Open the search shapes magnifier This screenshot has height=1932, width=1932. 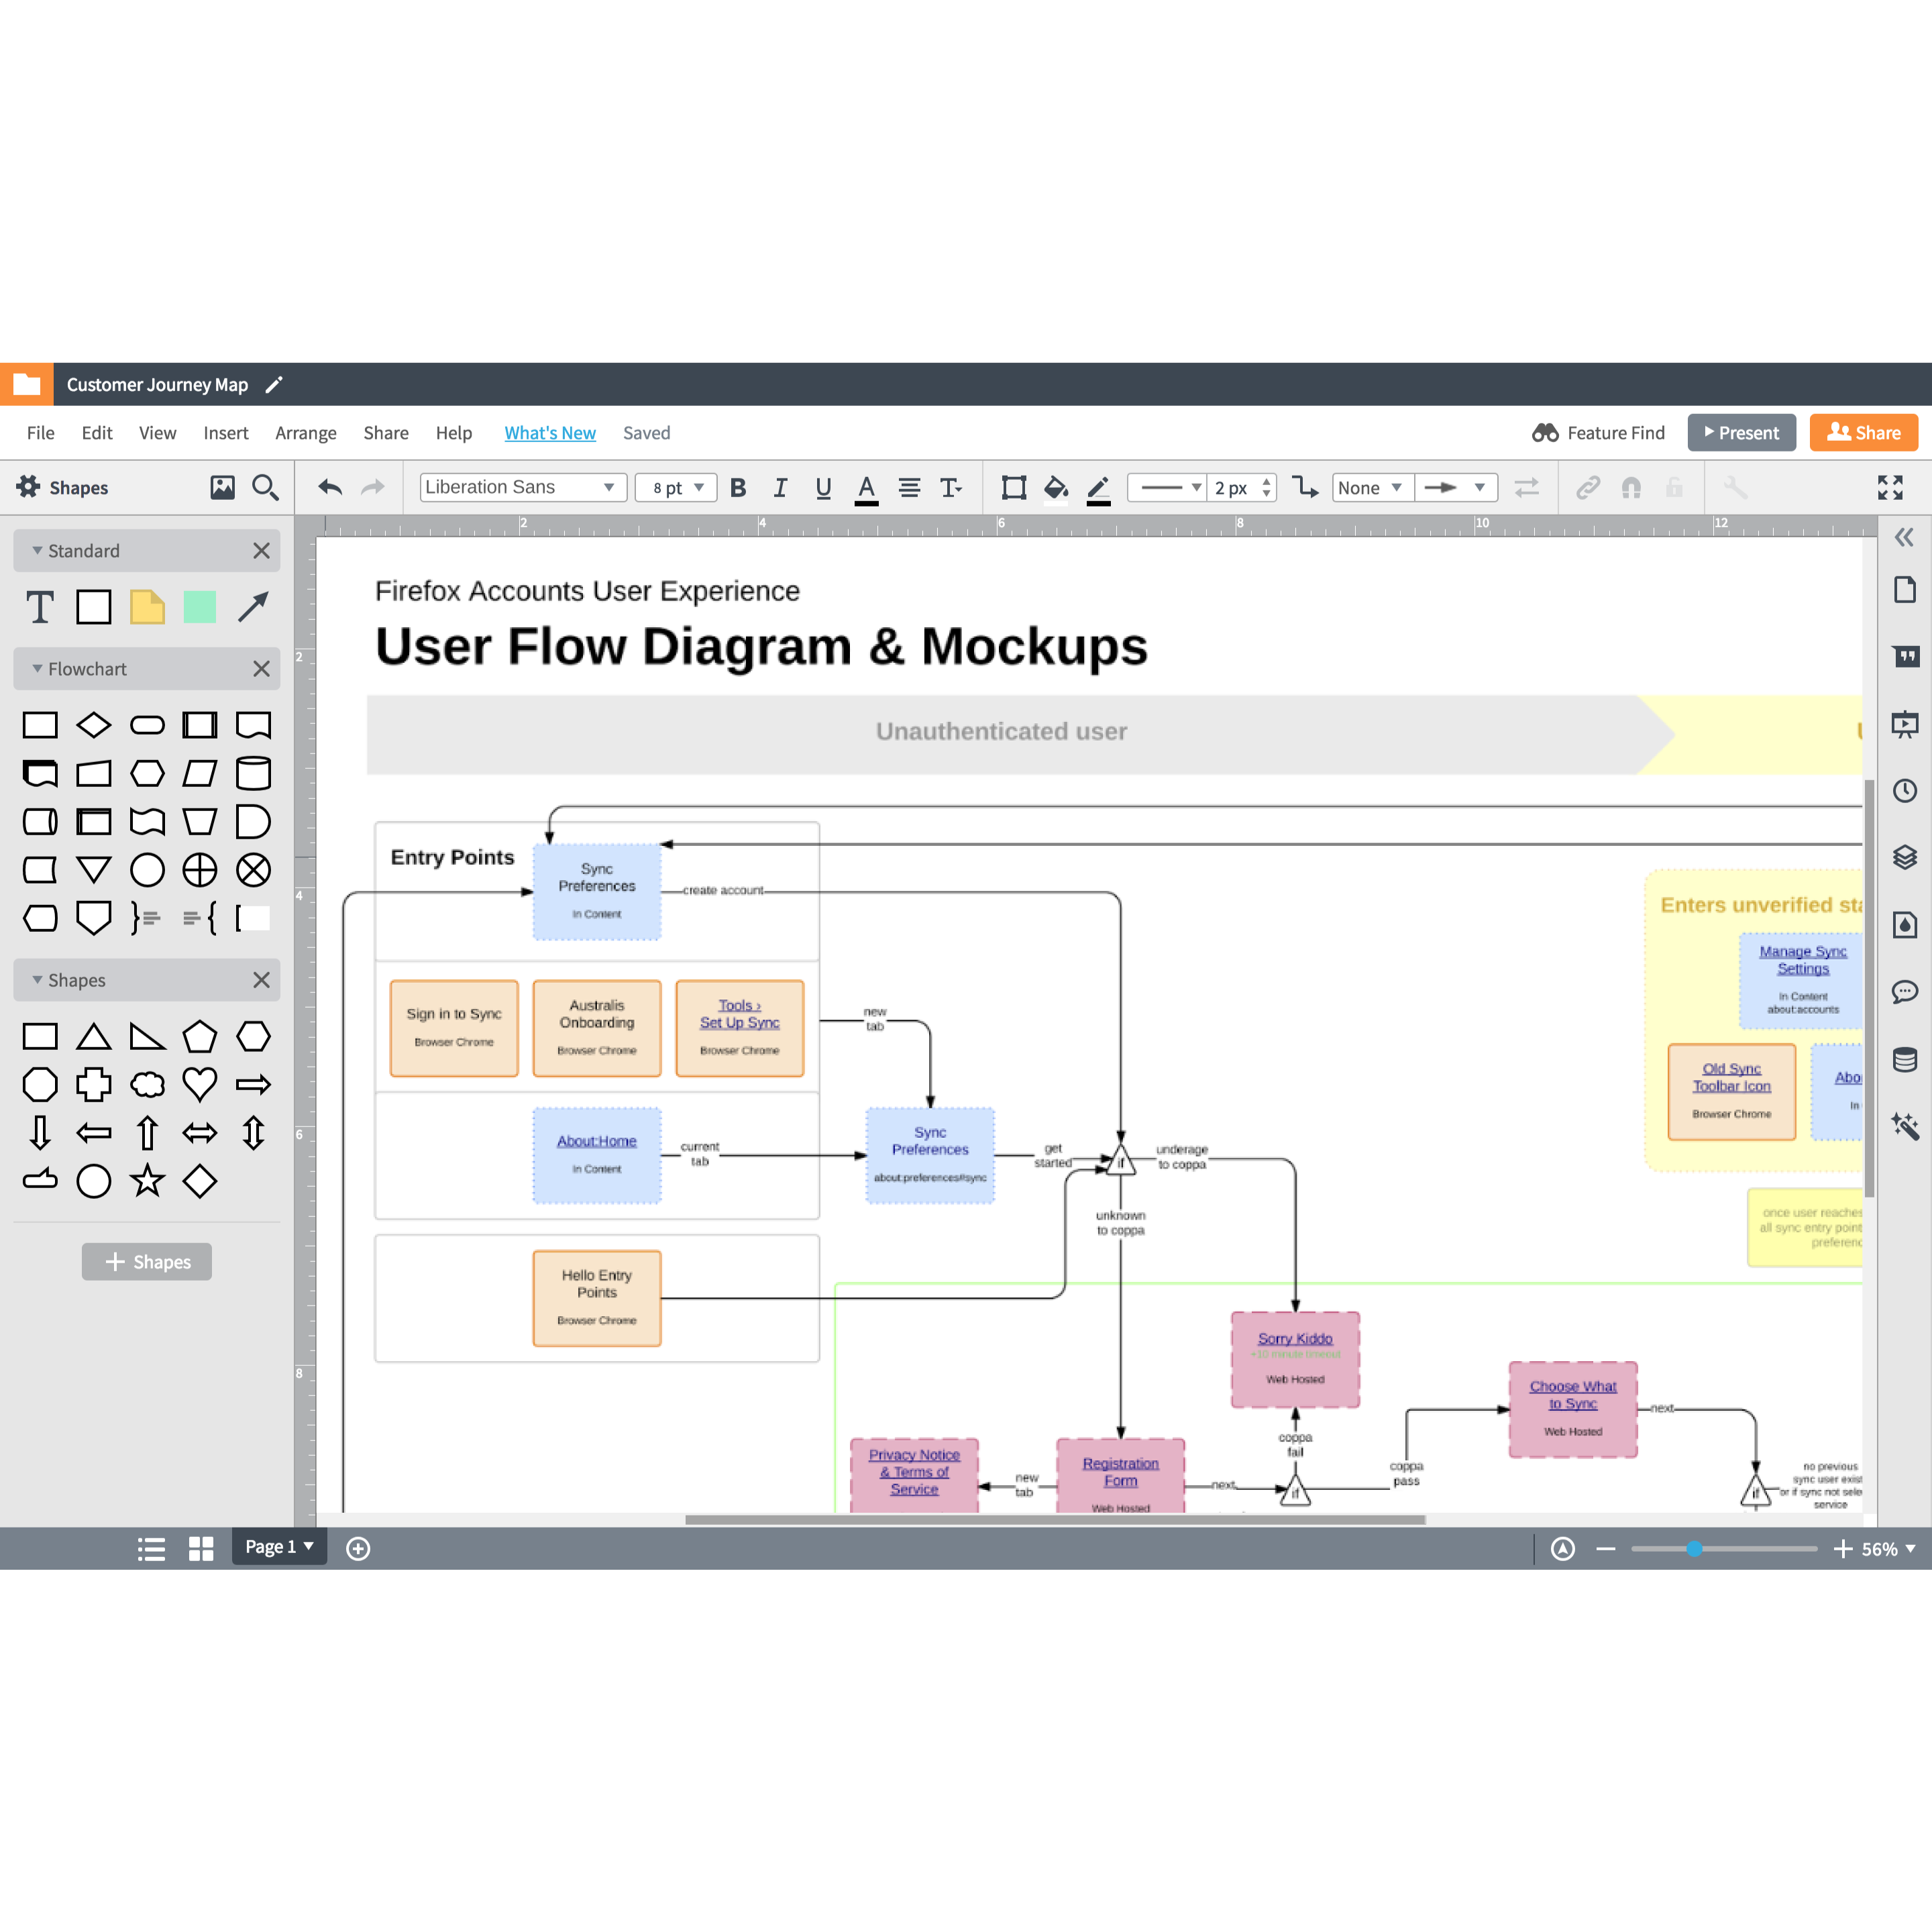point(265,487)
